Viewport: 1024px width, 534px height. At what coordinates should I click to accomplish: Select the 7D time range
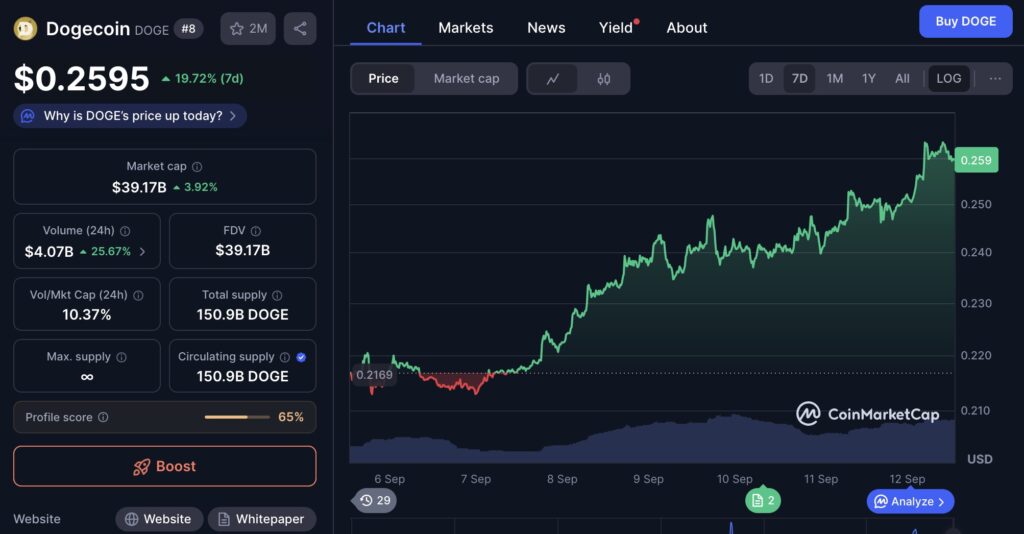(799, 78)
